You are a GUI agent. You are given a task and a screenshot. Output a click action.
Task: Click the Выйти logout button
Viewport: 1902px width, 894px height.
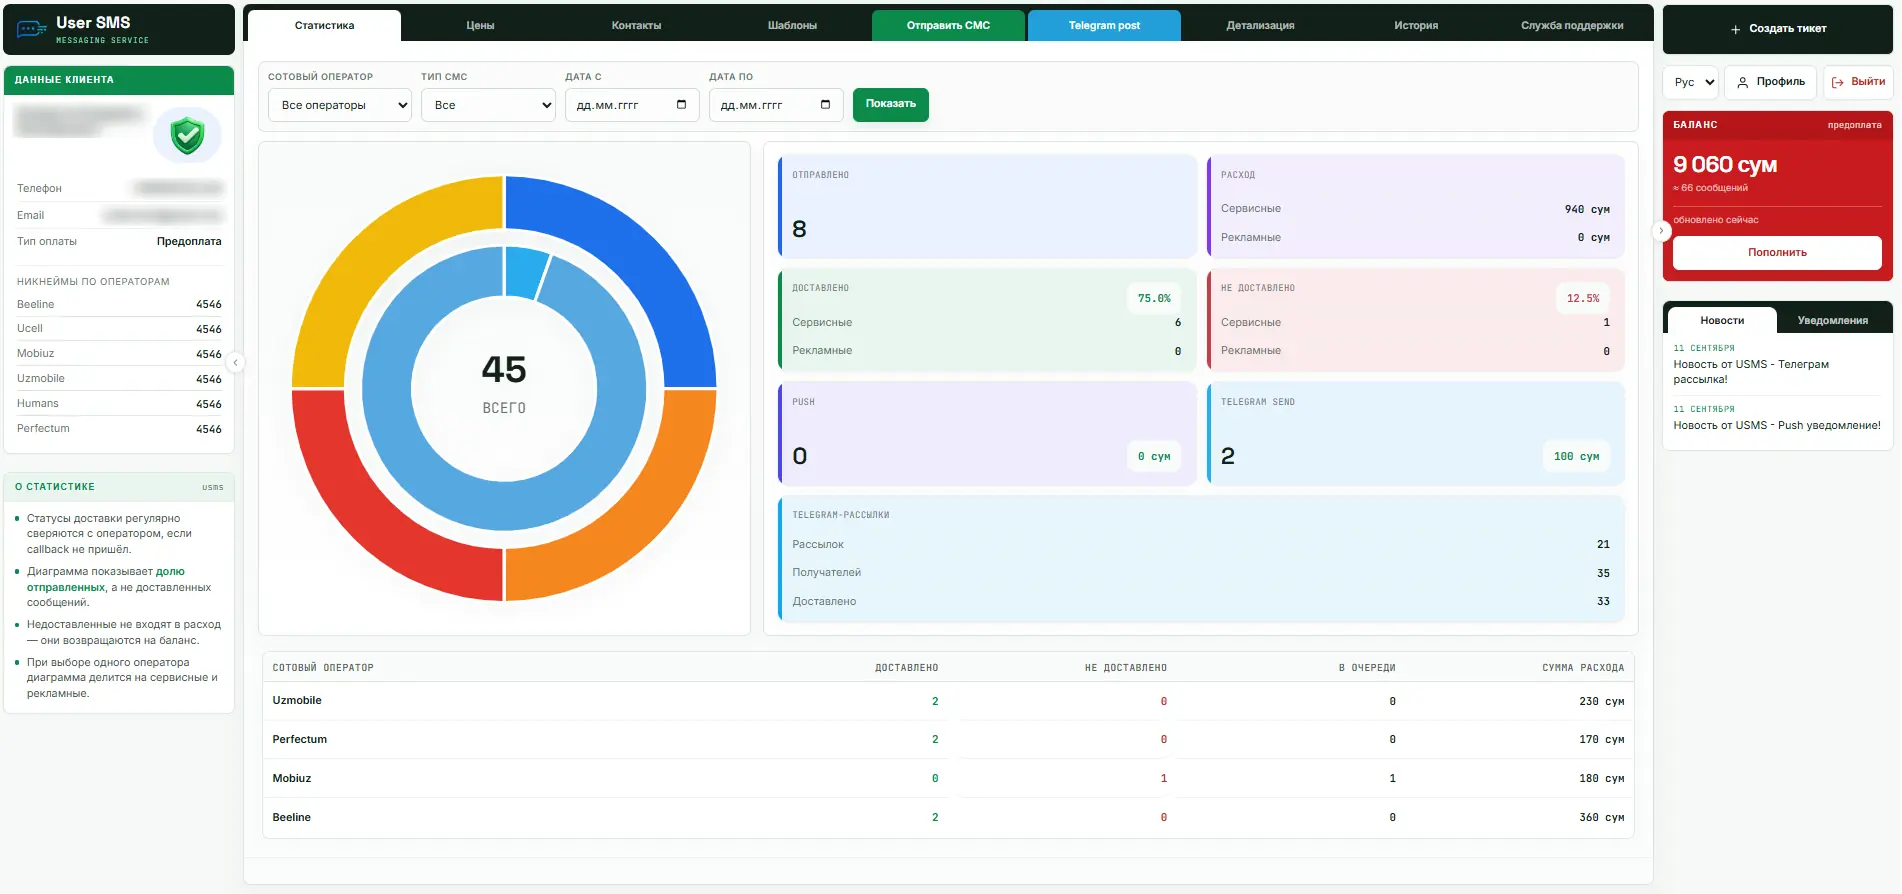click(x=1858, y=82)
